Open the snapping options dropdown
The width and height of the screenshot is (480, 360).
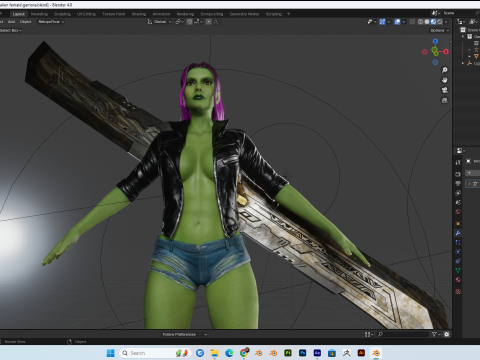coord(198,22)
